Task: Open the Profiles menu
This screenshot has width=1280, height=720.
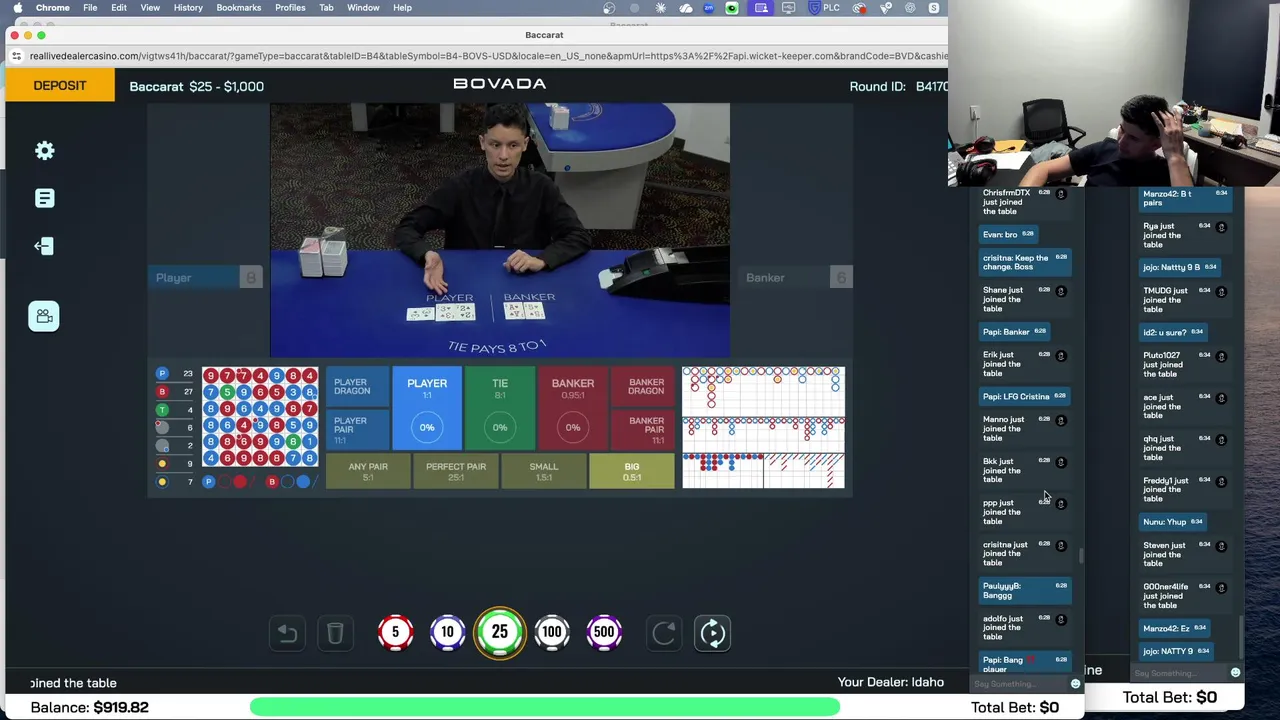Action: (x=290, y=7)
